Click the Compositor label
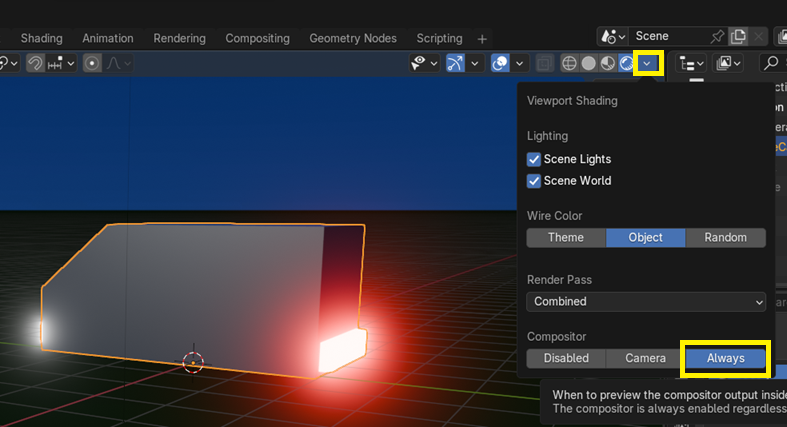This screenshot has width=787, height=427. (x=556, y=337)
